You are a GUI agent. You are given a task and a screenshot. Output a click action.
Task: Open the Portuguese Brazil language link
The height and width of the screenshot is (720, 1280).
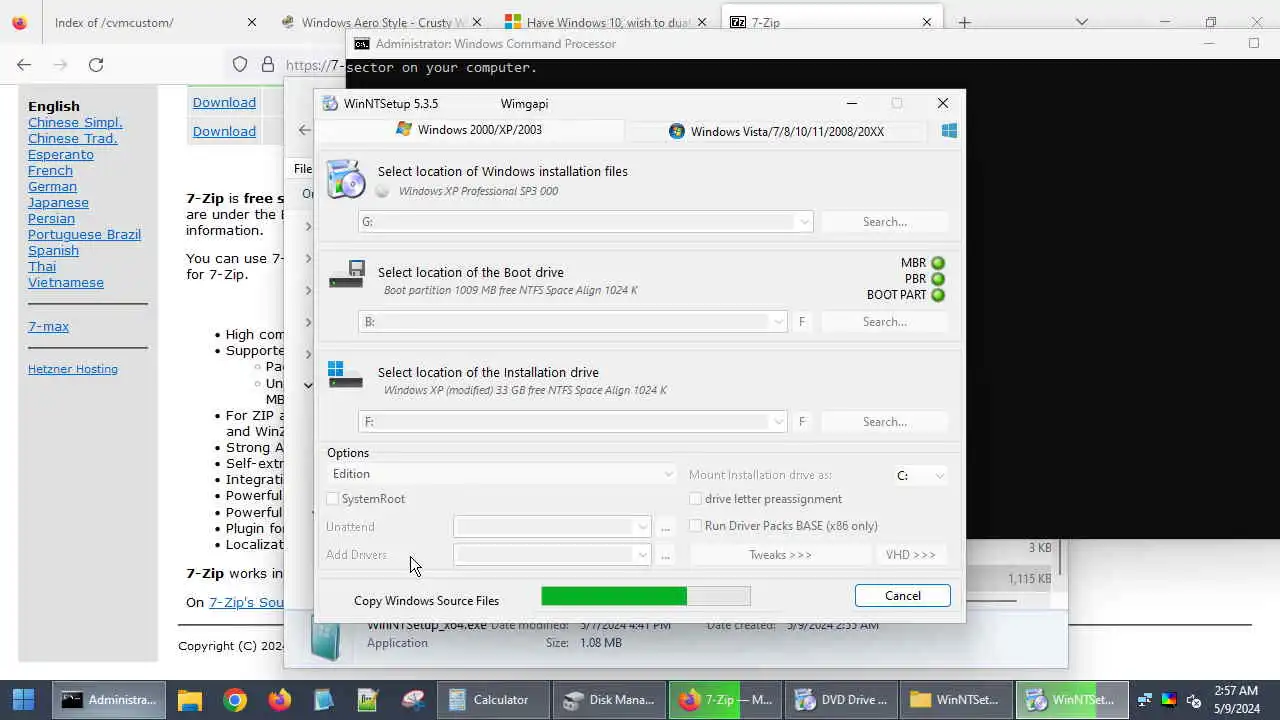(84, 234)
